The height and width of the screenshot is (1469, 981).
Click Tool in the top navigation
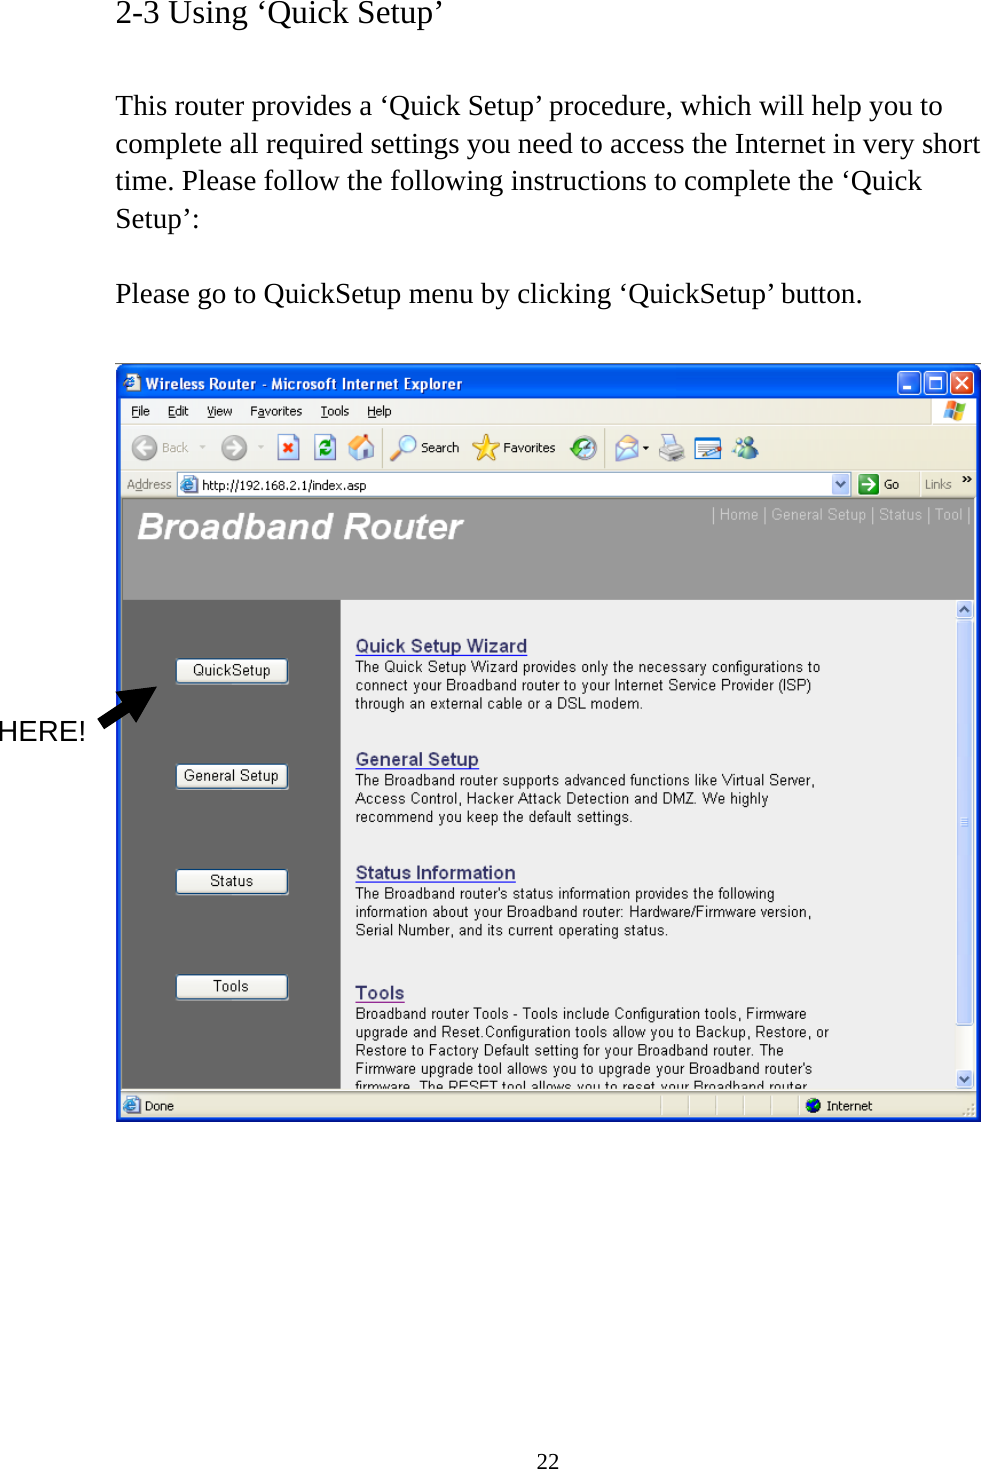pyautogui.click(x=948, y=515)
